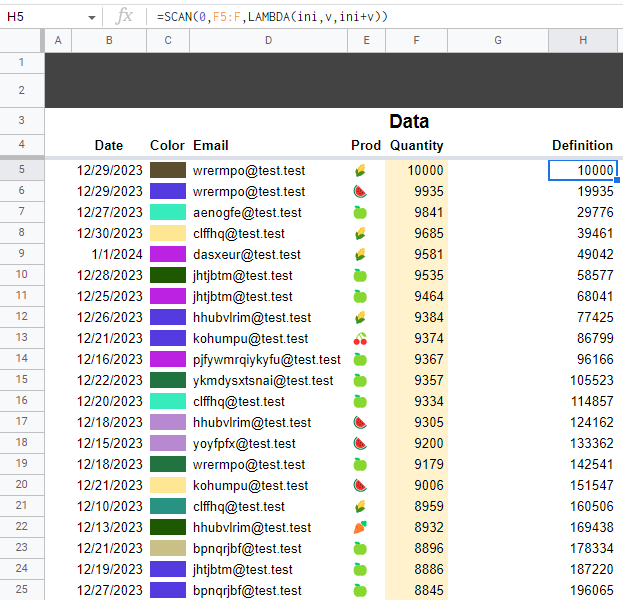Click the carrot icon in row 22
Viewport: 623px width, 600px height.
[x=360, y=528]
